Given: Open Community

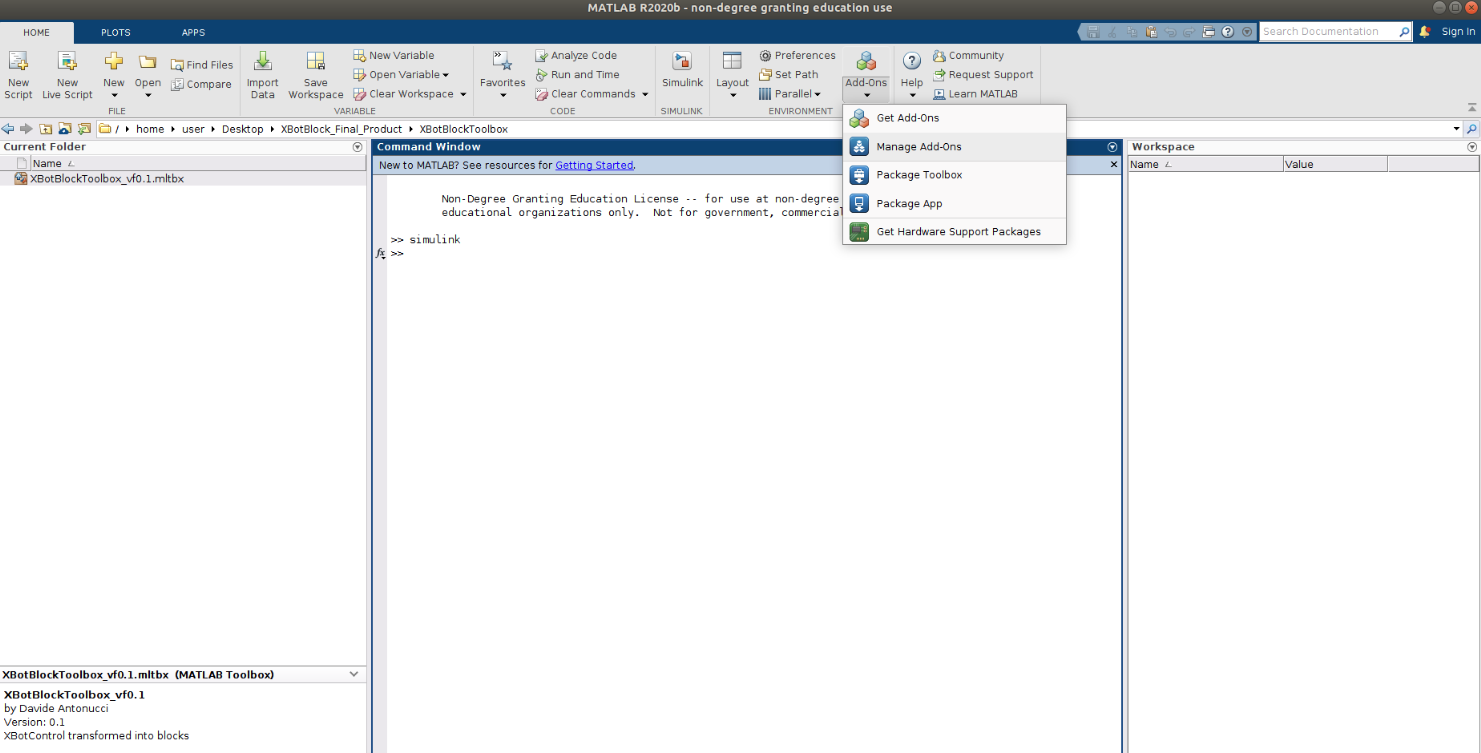Looking at the screenshot, I should click(968, 56).
